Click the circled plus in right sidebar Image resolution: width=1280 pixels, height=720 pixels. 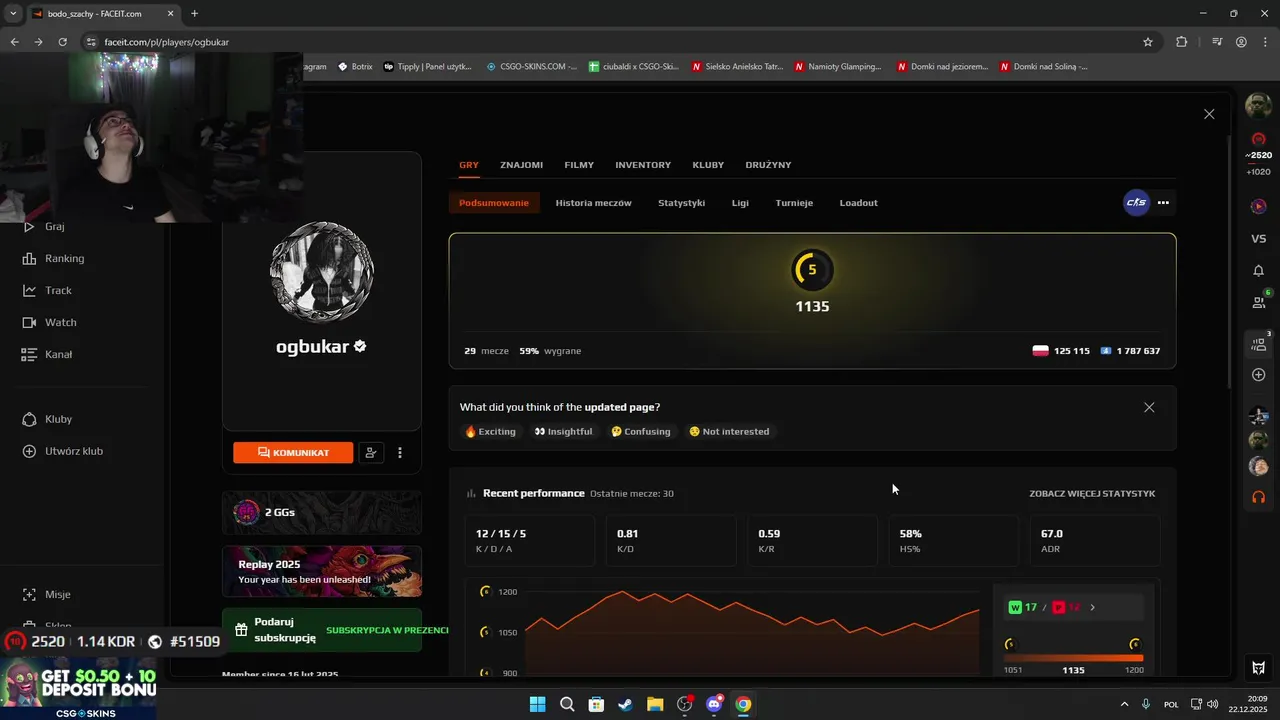click(x=1259, y=375)
